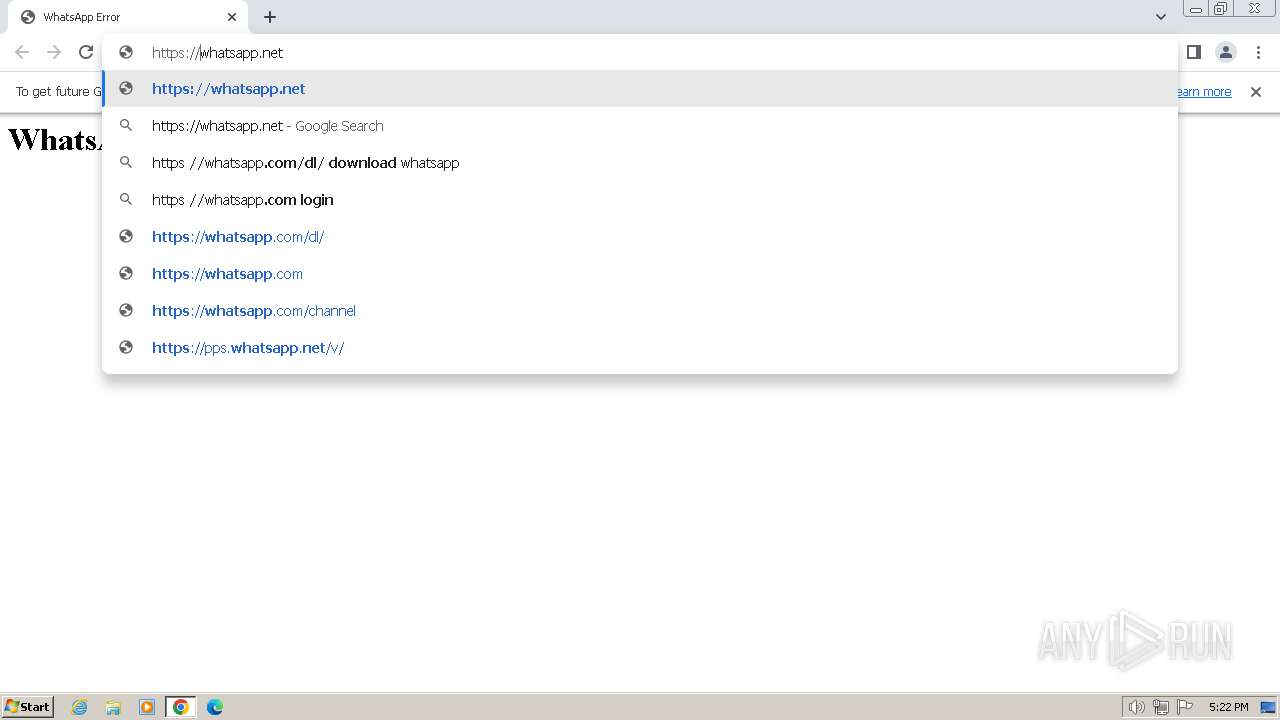1280x720 pixels.
Task: Click the globe icon beside https://whatsapp.com/channel
Action: (126, 311)
